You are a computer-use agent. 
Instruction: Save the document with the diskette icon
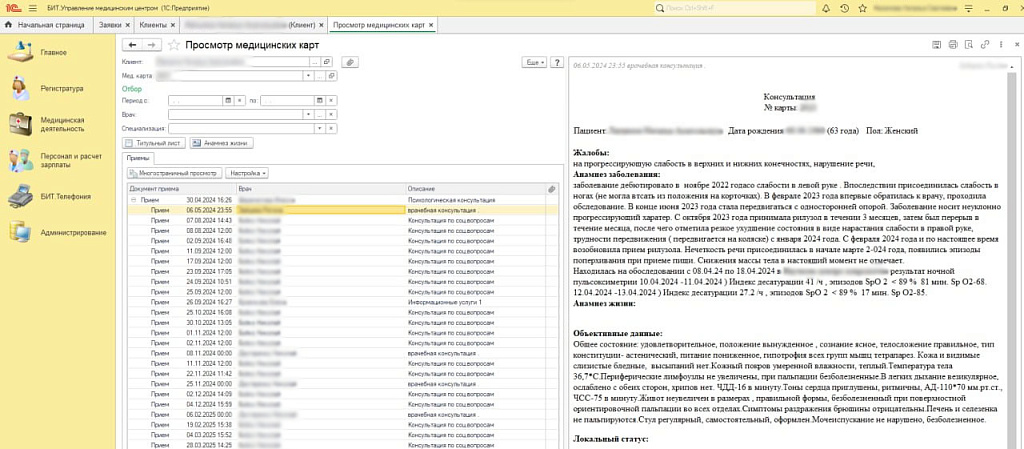pos(936,44)
